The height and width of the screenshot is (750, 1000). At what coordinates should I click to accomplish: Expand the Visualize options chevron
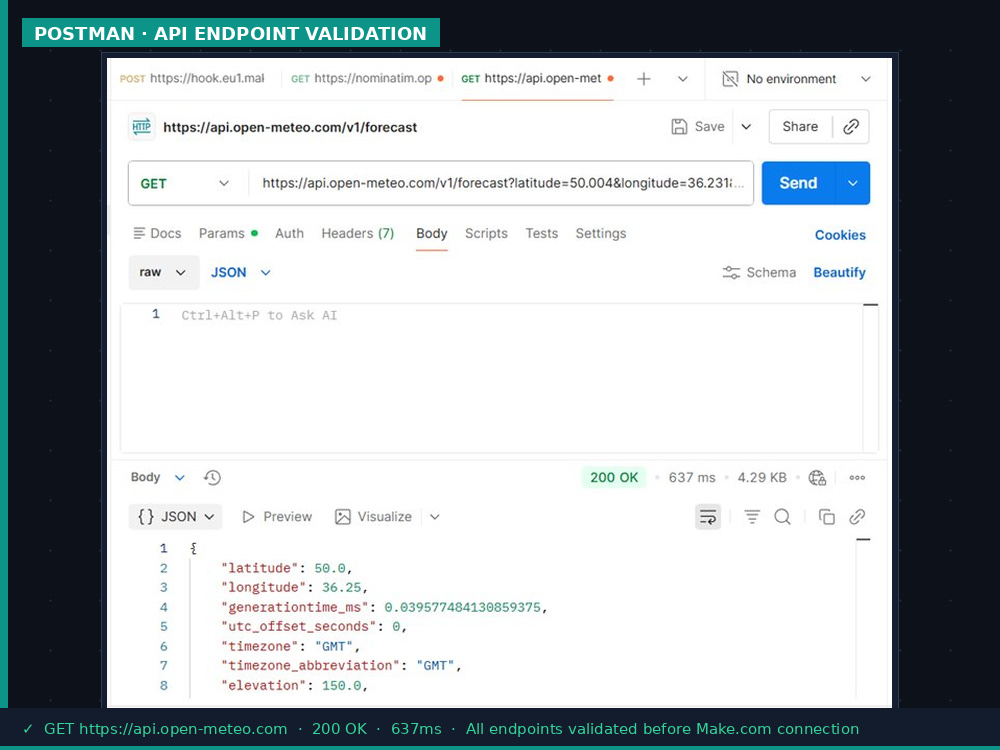point(435,517)
